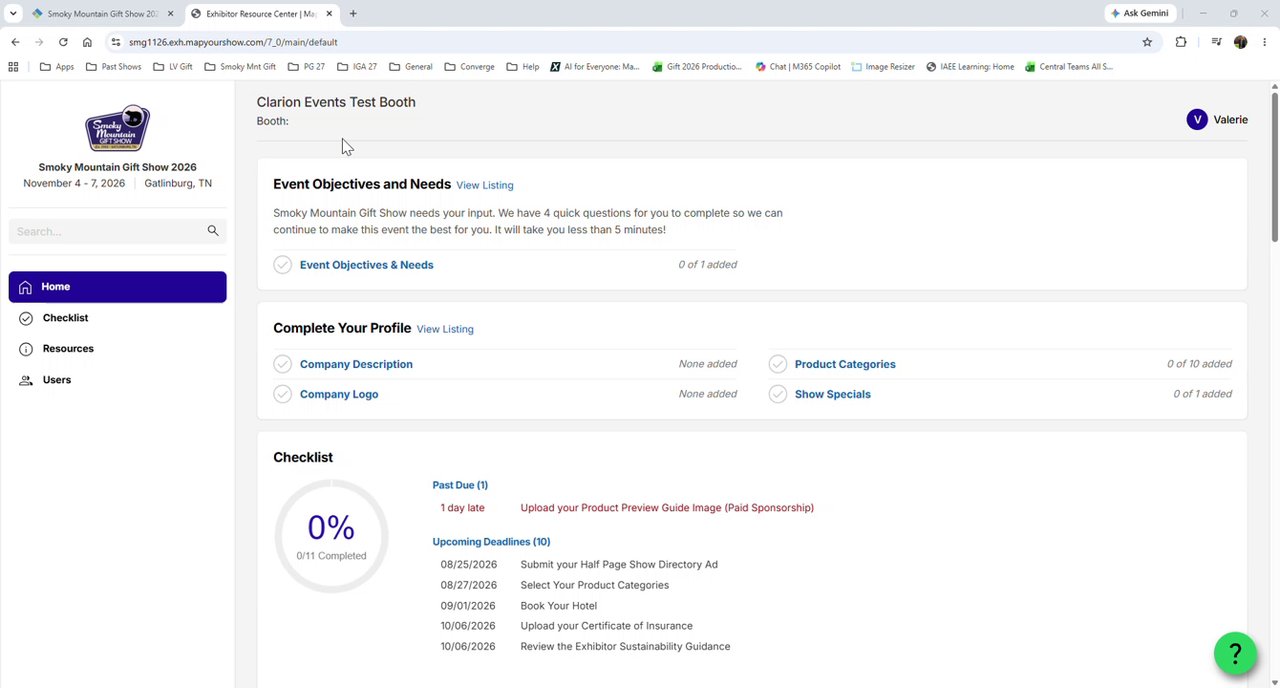Open the Converge bookmarks folder

click(x=469, y=67)
